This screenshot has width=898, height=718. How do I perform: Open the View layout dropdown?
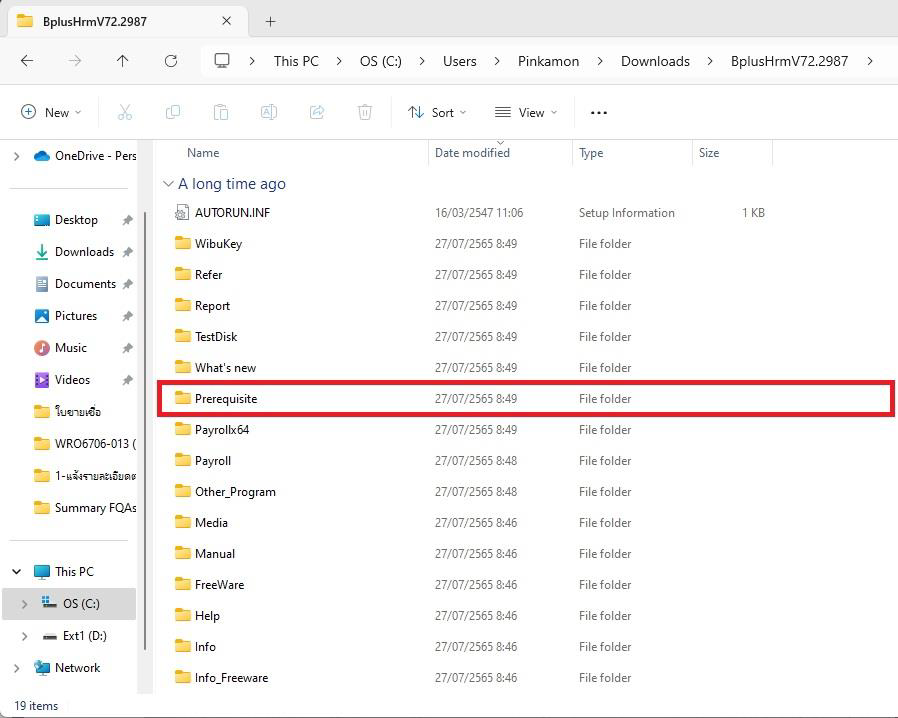click(526, 113)
